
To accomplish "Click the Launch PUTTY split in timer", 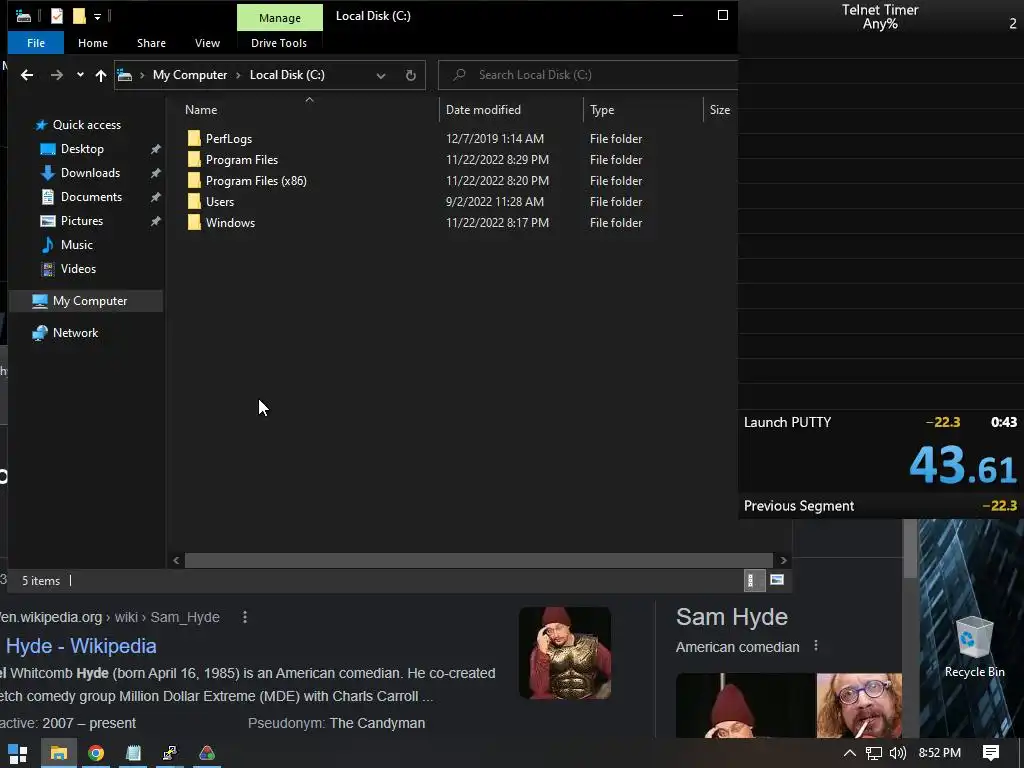I will tap(880, 422).
